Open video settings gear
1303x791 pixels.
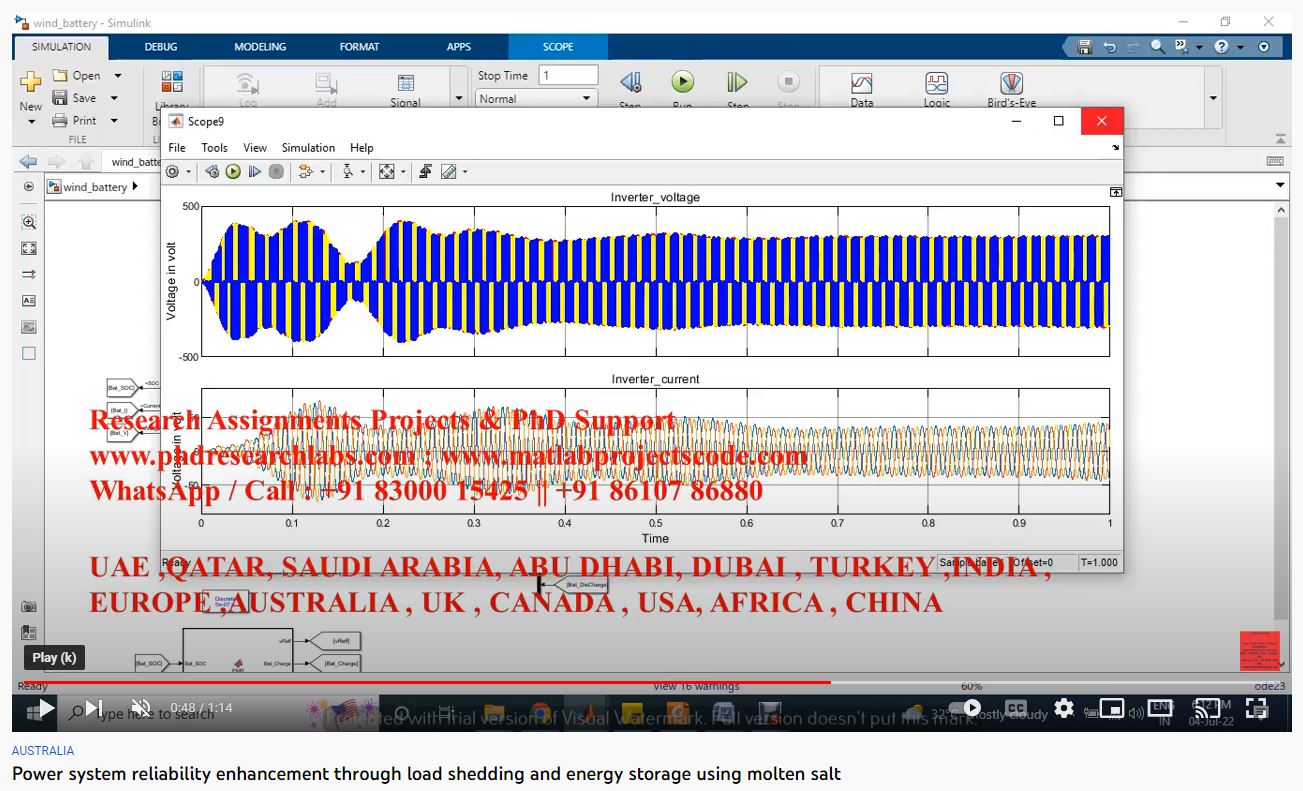point(1064,709)
